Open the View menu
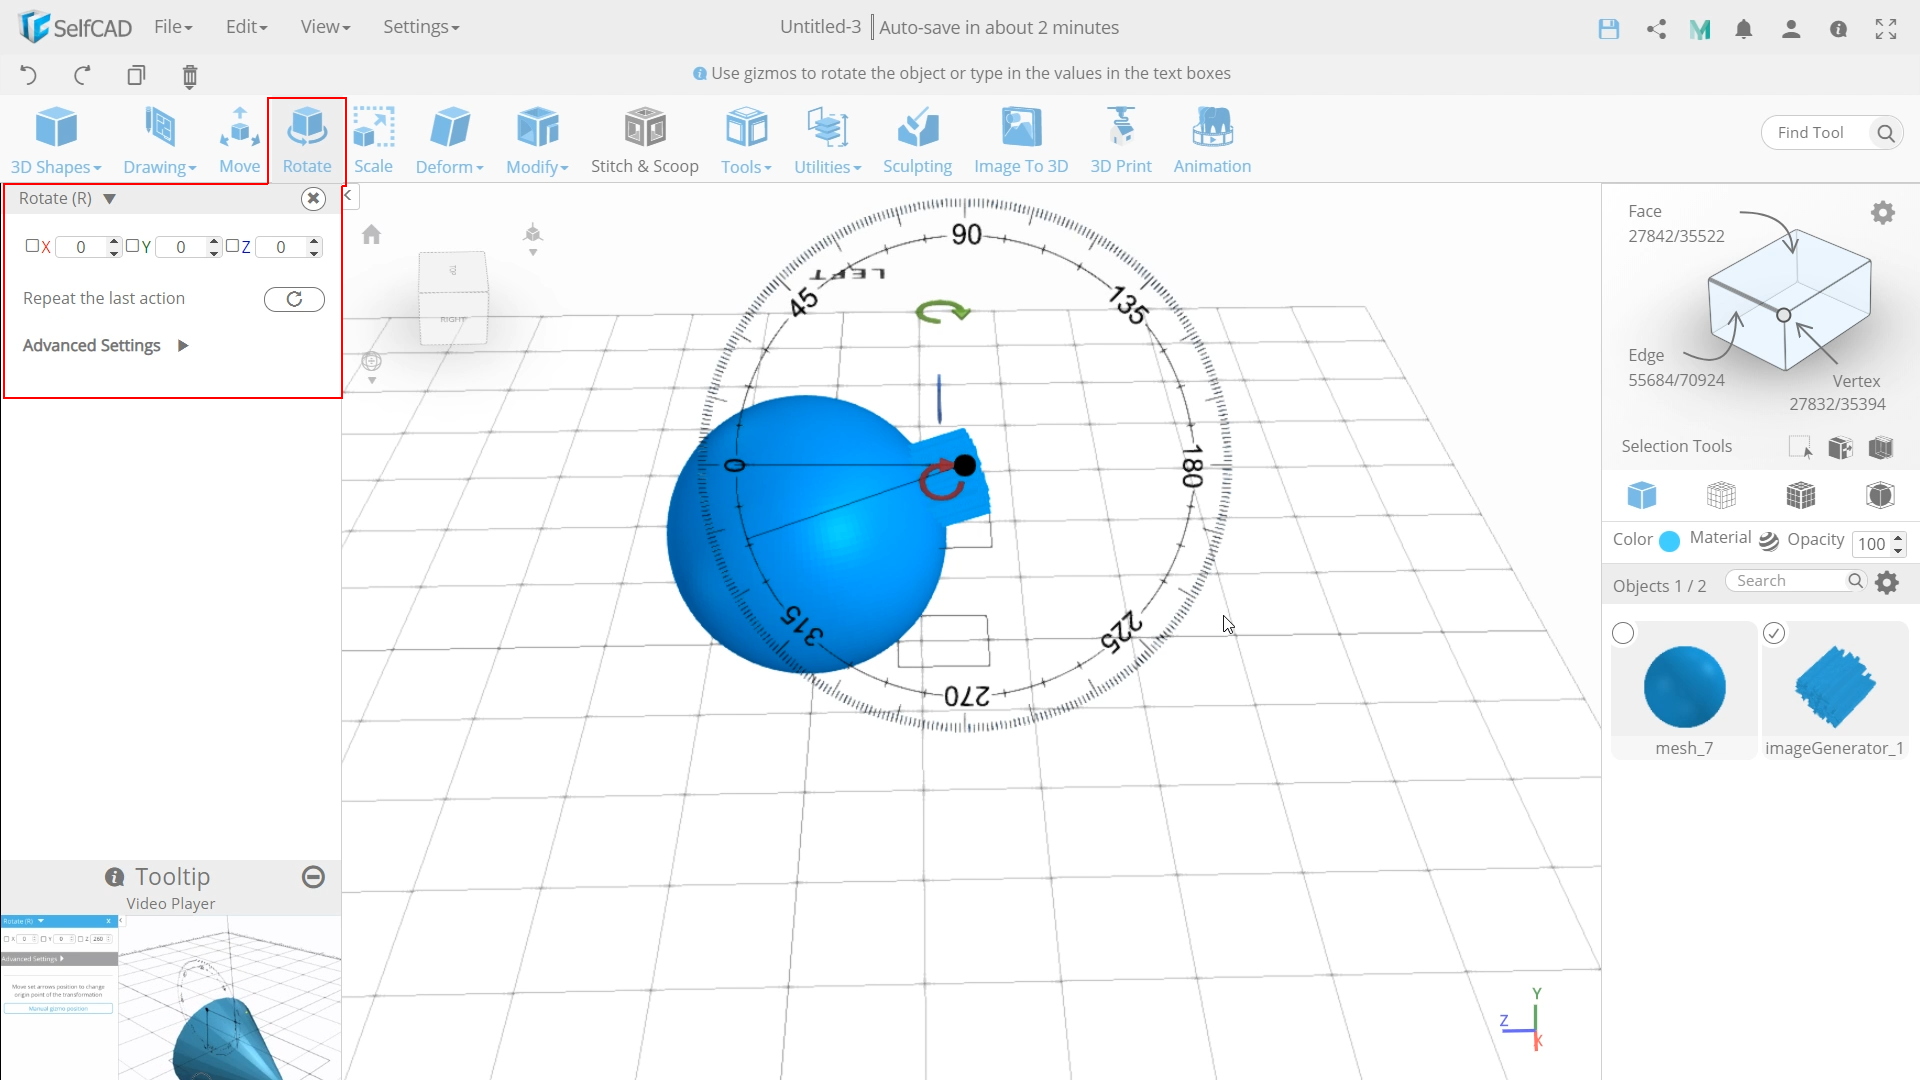 (325, 27)
